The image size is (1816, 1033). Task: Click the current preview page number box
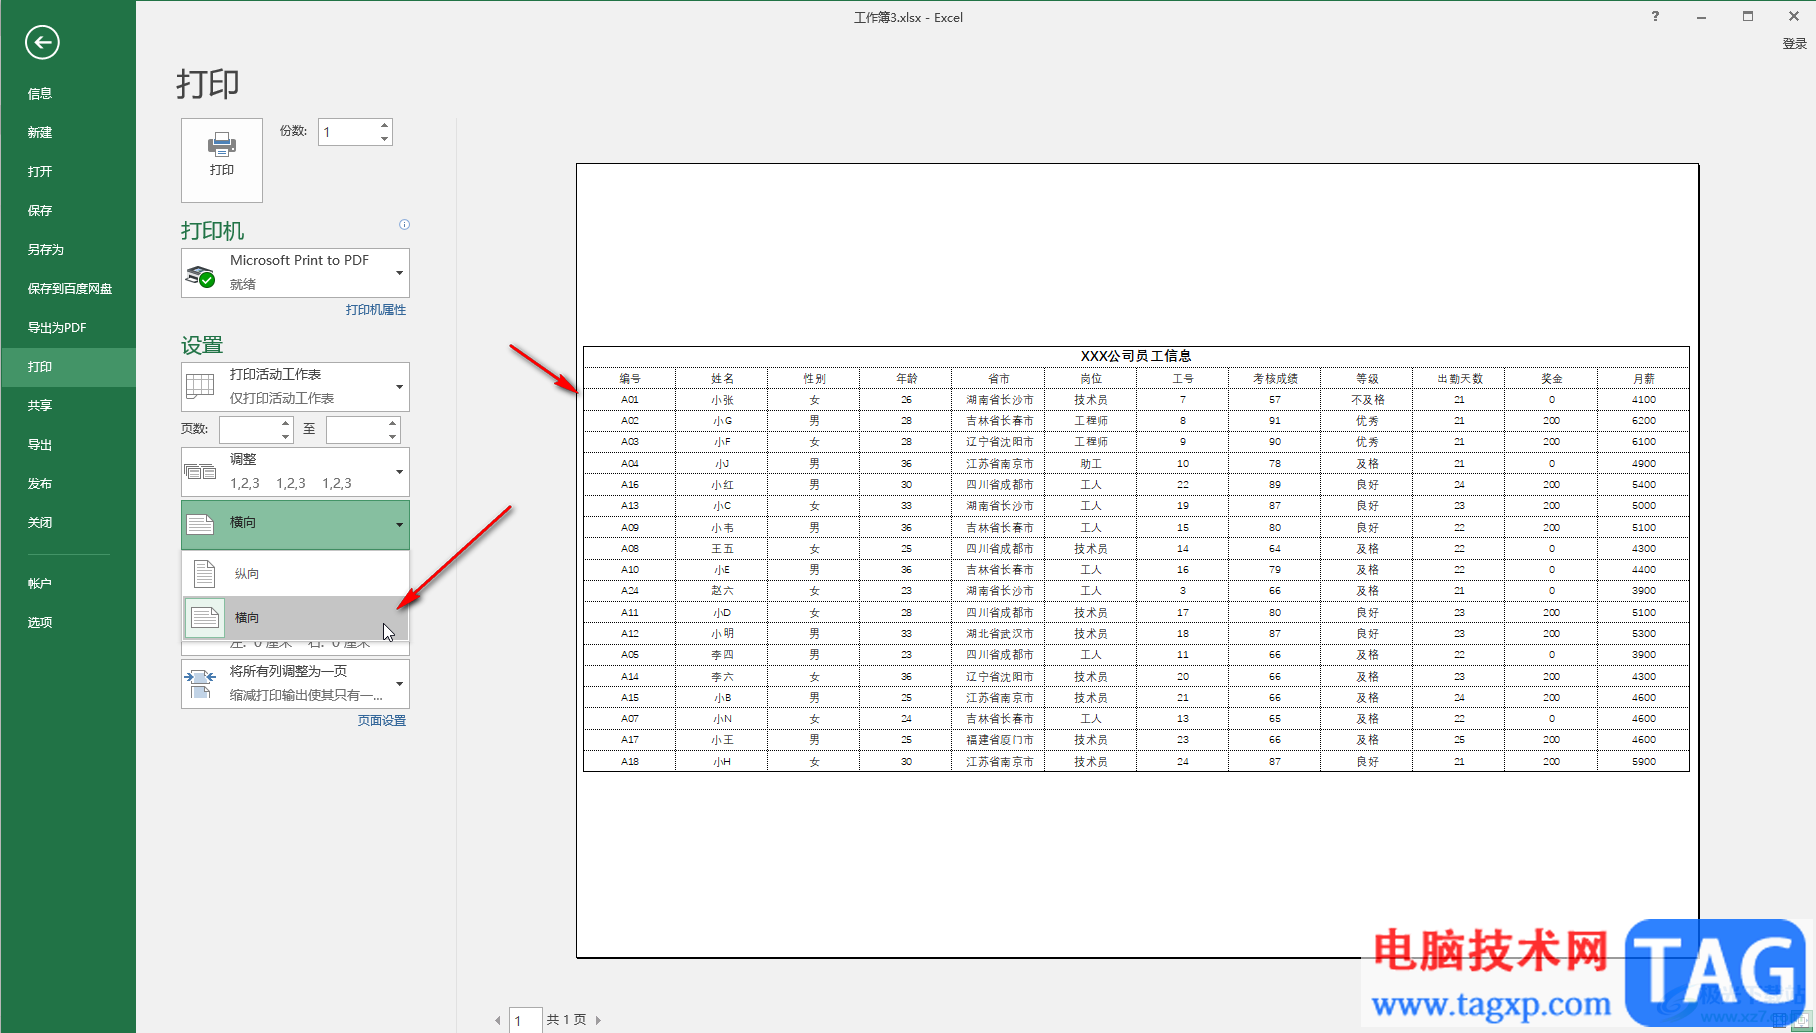526,1020
